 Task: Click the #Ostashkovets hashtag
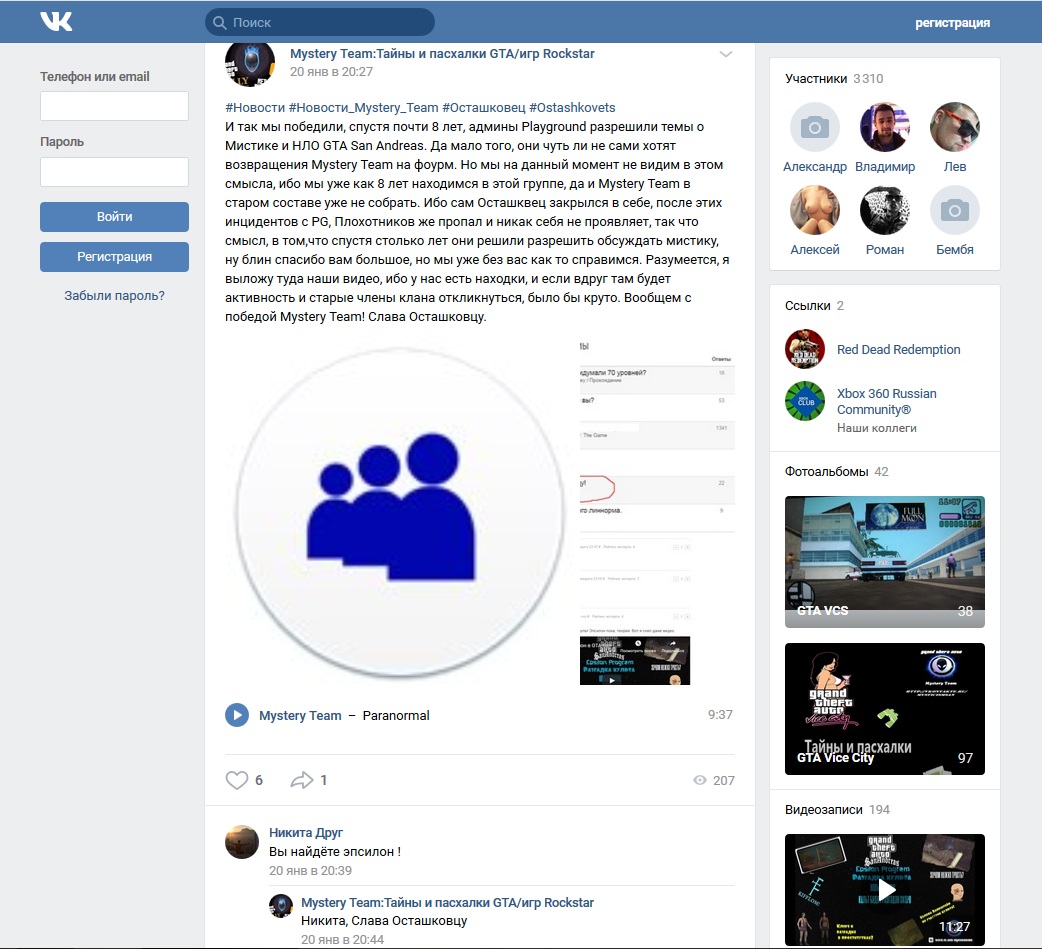(x=572, y=108)
